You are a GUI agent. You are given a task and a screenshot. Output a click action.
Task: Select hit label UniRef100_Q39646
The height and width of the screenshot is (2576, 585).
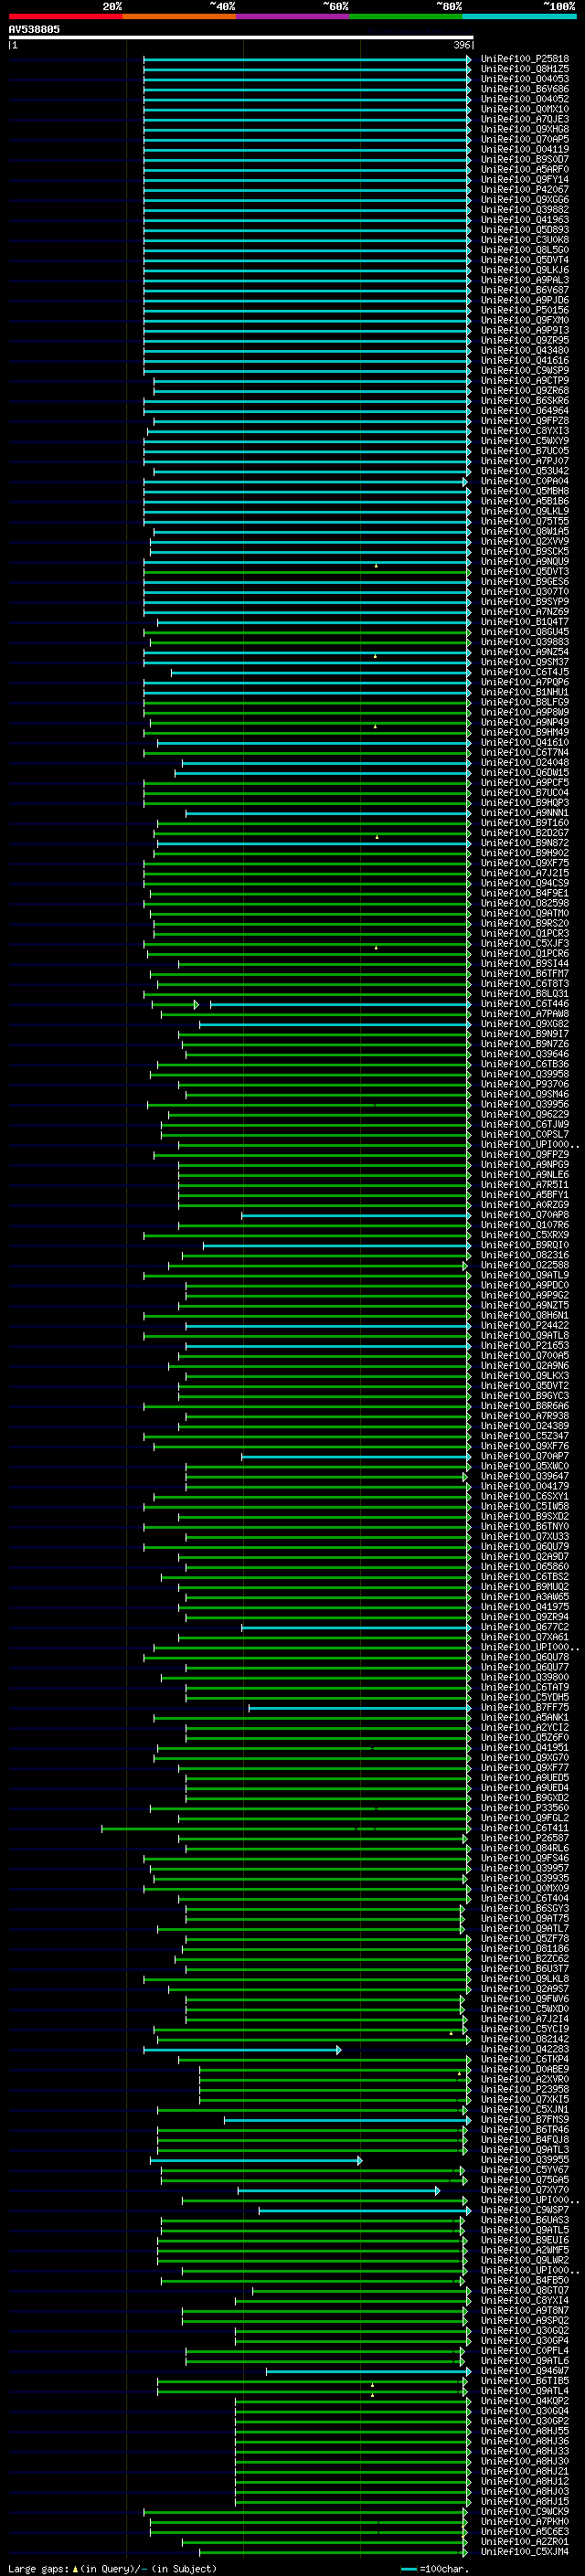coord(525,1054)
